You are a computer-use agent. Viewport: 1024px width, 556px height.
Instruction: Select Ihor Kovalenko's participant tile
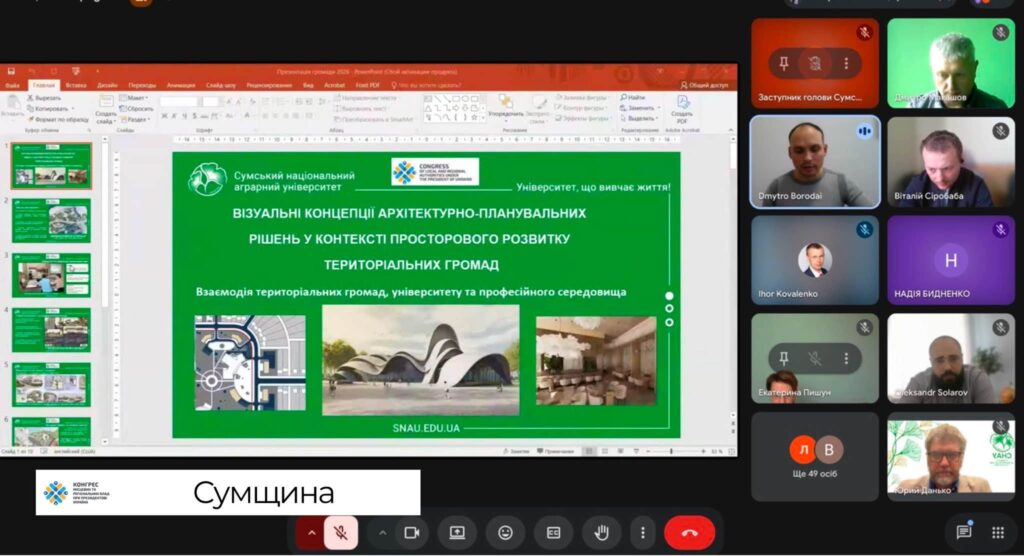[x=815, y=260]
